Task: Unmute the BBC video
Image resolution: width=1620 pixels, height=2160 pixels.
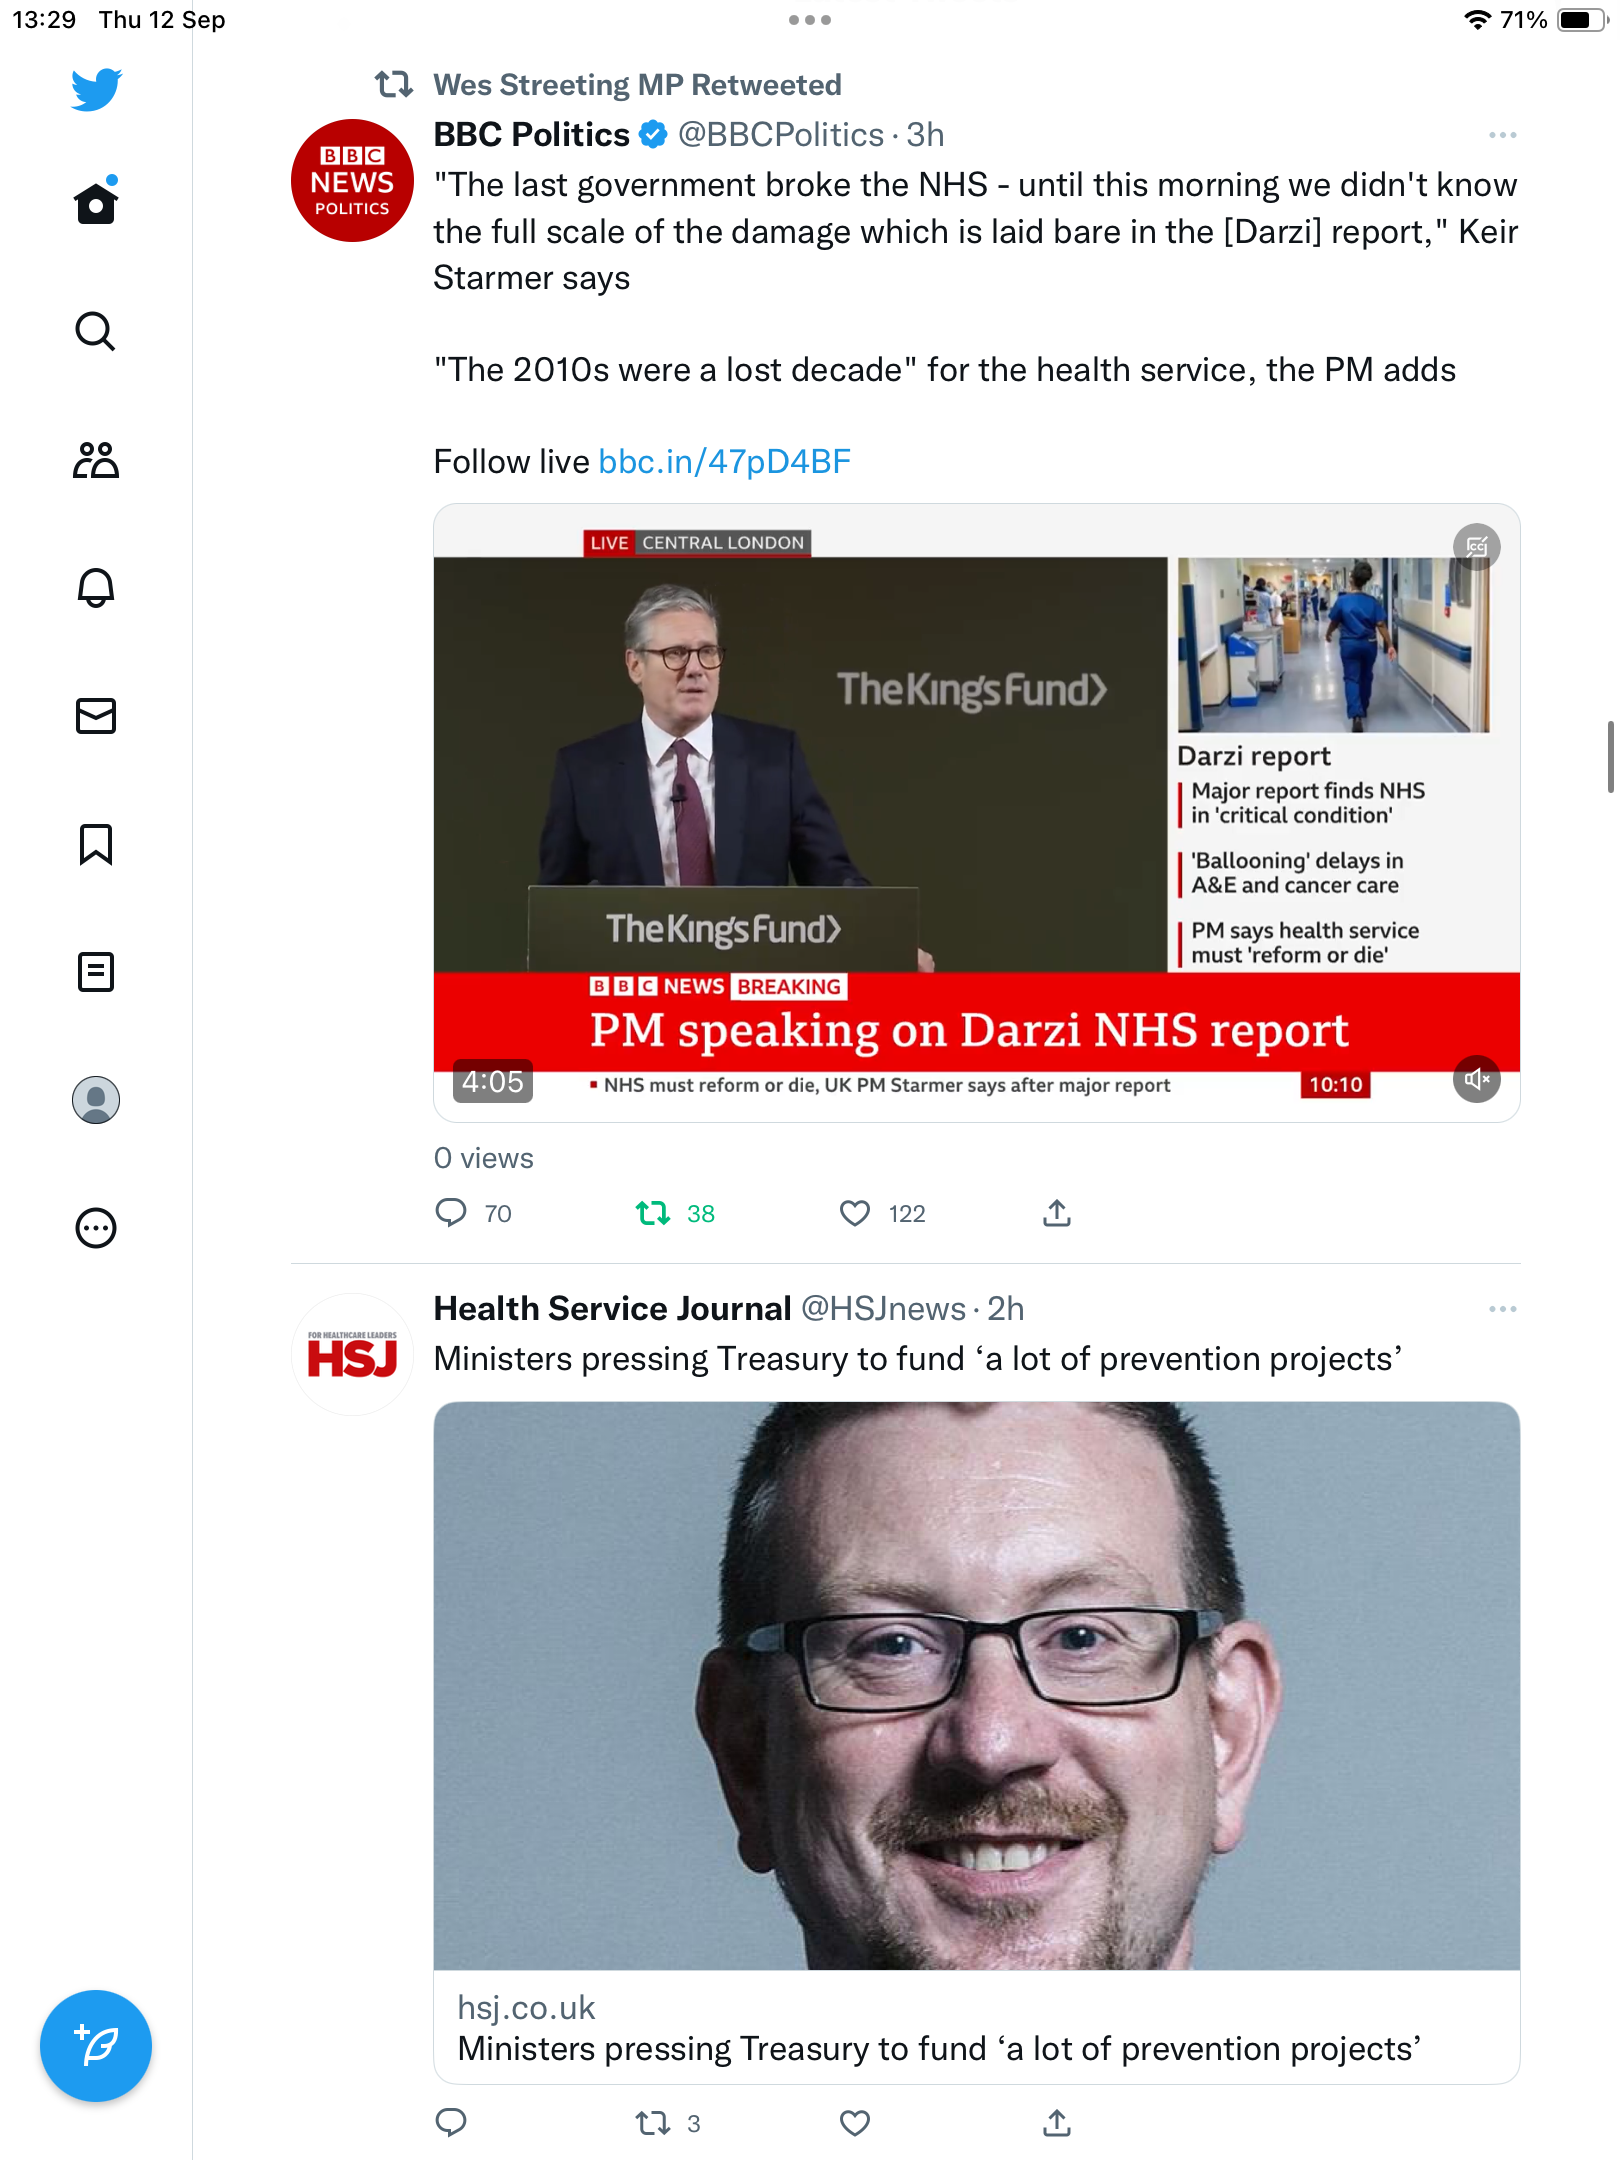Action: click(1477, 1080)
